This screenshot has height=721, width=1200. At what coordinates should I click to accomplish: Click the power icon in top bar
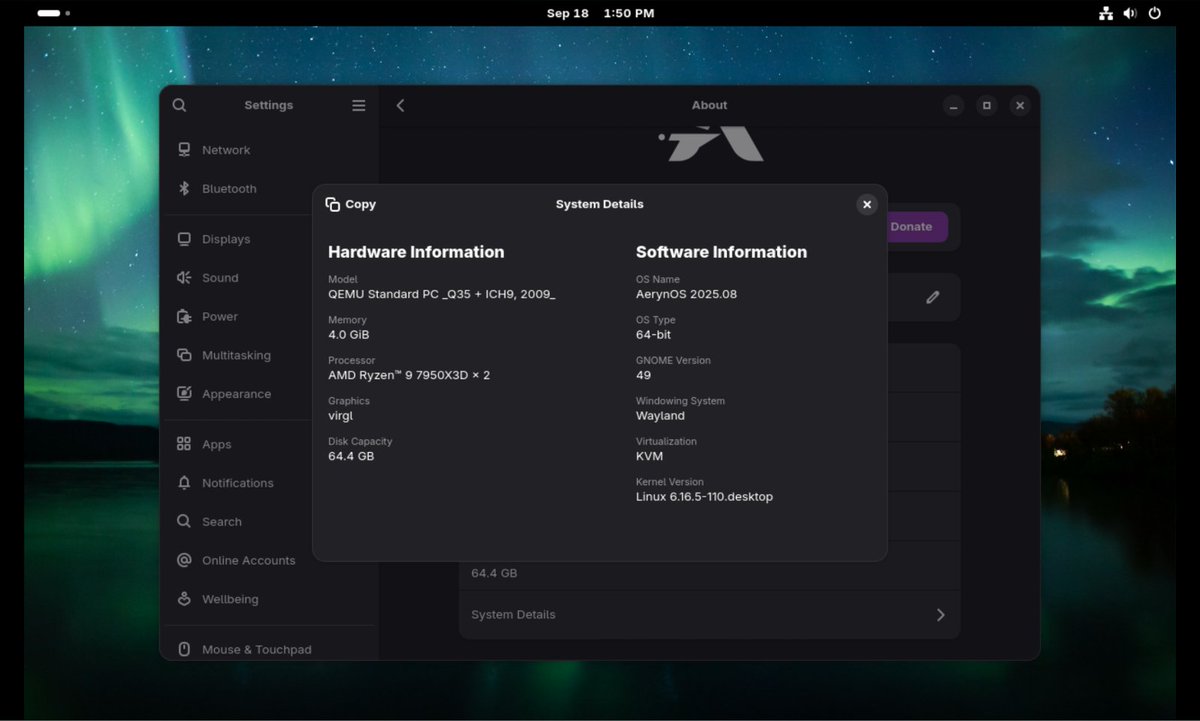pyautogui.click(x=1155, y=13)
